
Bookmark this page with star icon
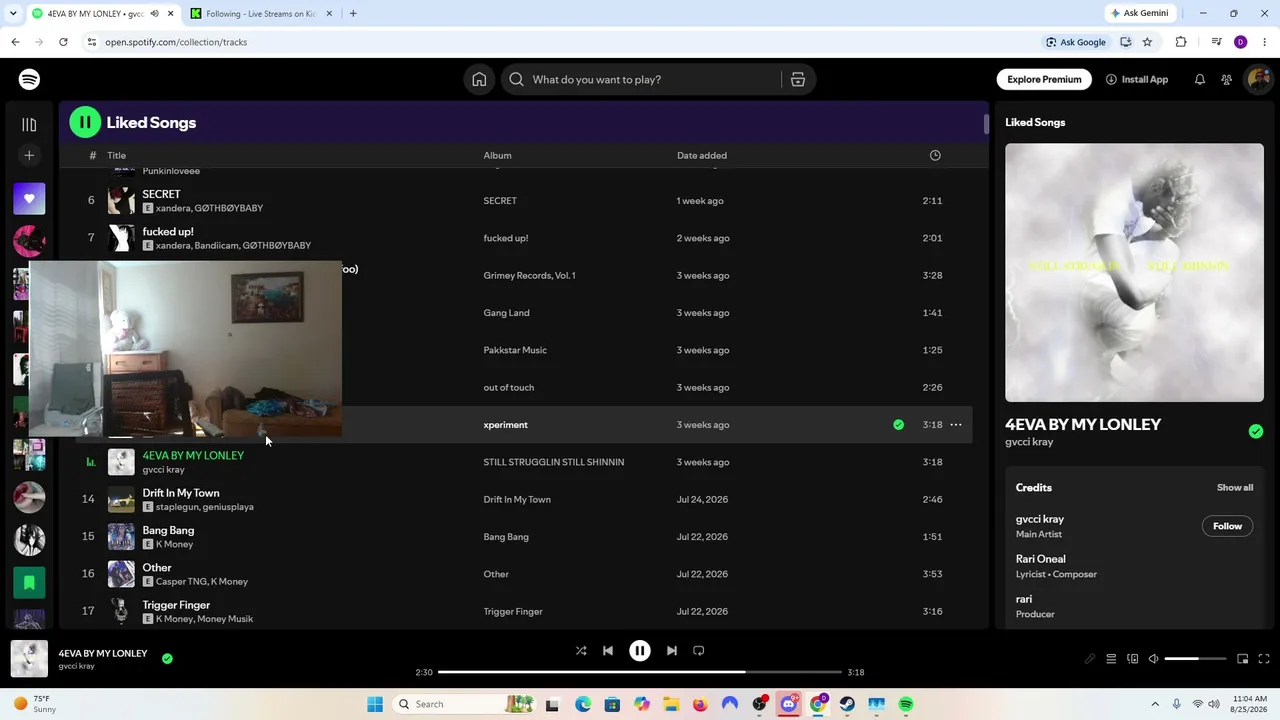click(1147, 42)
